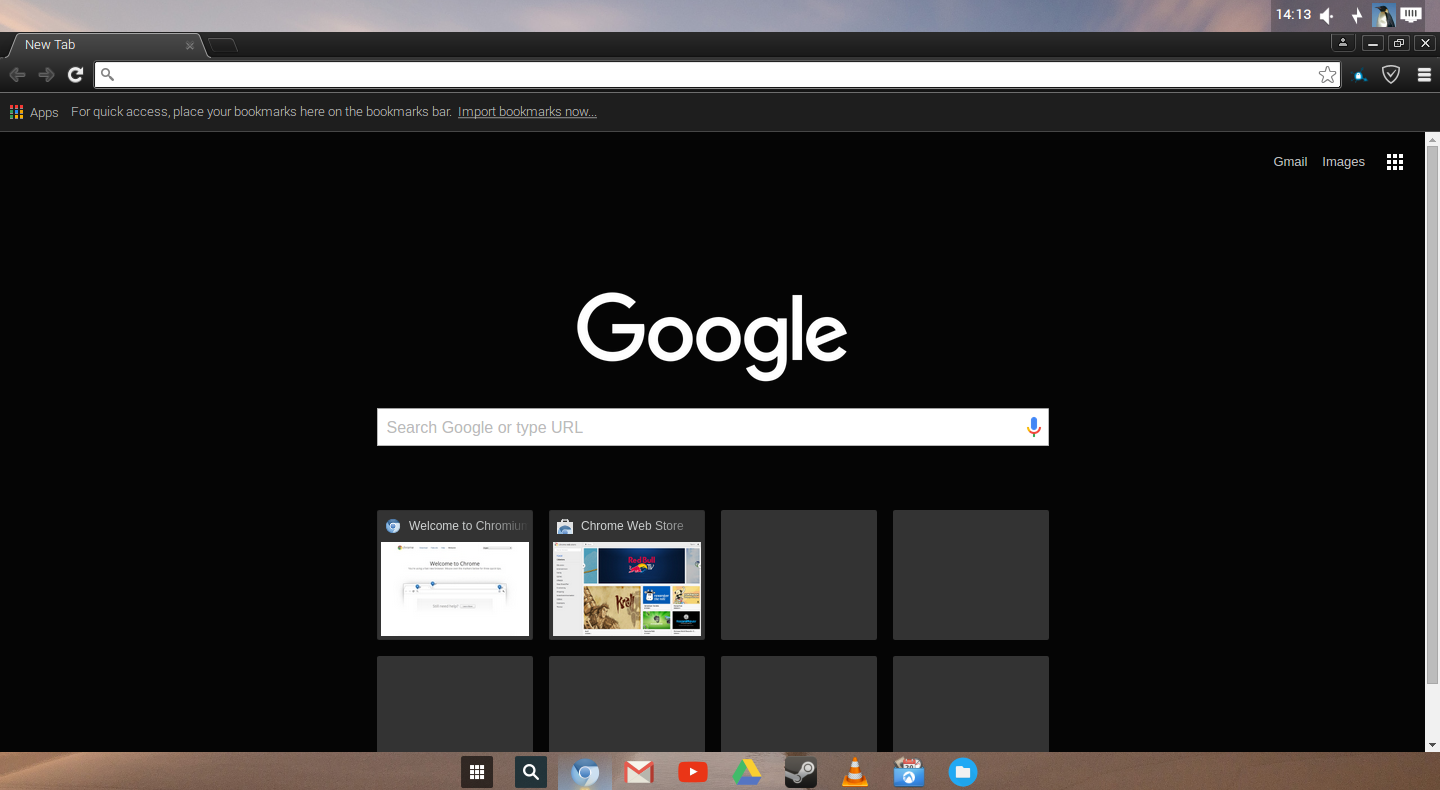
Task: Open a new tab with the tab strip button
Action: point(222,45)
